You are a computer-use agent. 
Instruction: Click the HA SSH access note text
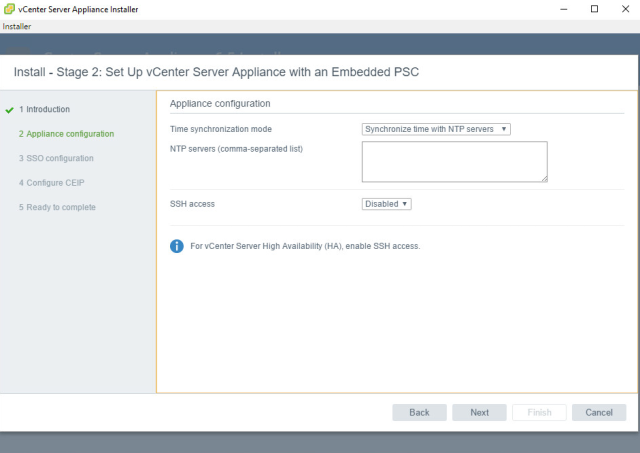pos(305,246)
